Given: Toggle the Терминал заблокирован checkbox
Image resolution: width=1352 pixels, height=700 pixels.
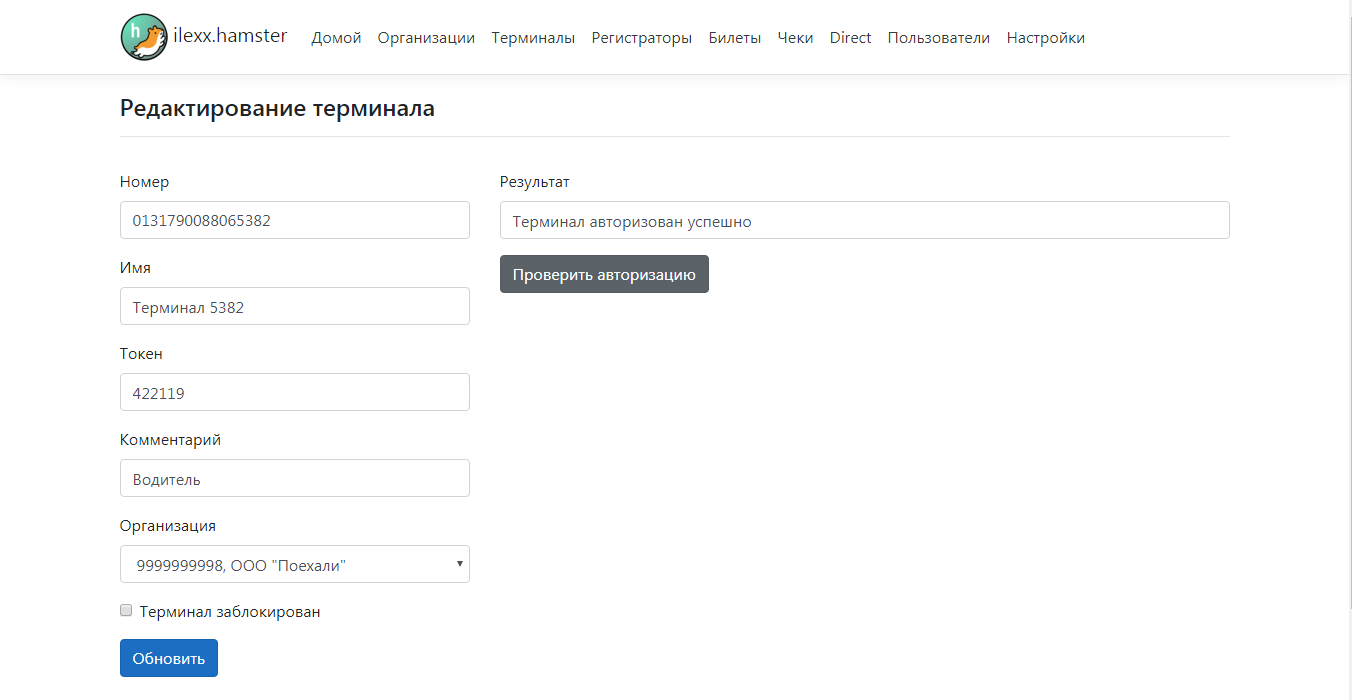Looking at the screenshot, I should pos(126,611).
